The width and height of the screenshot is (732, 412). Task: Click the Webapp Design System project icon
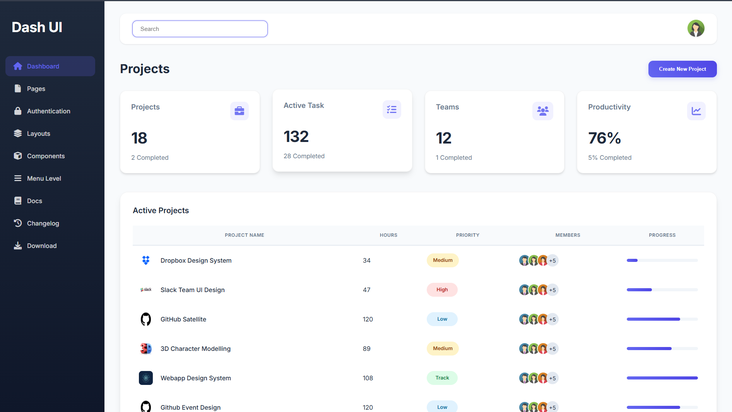click(146, 378)
